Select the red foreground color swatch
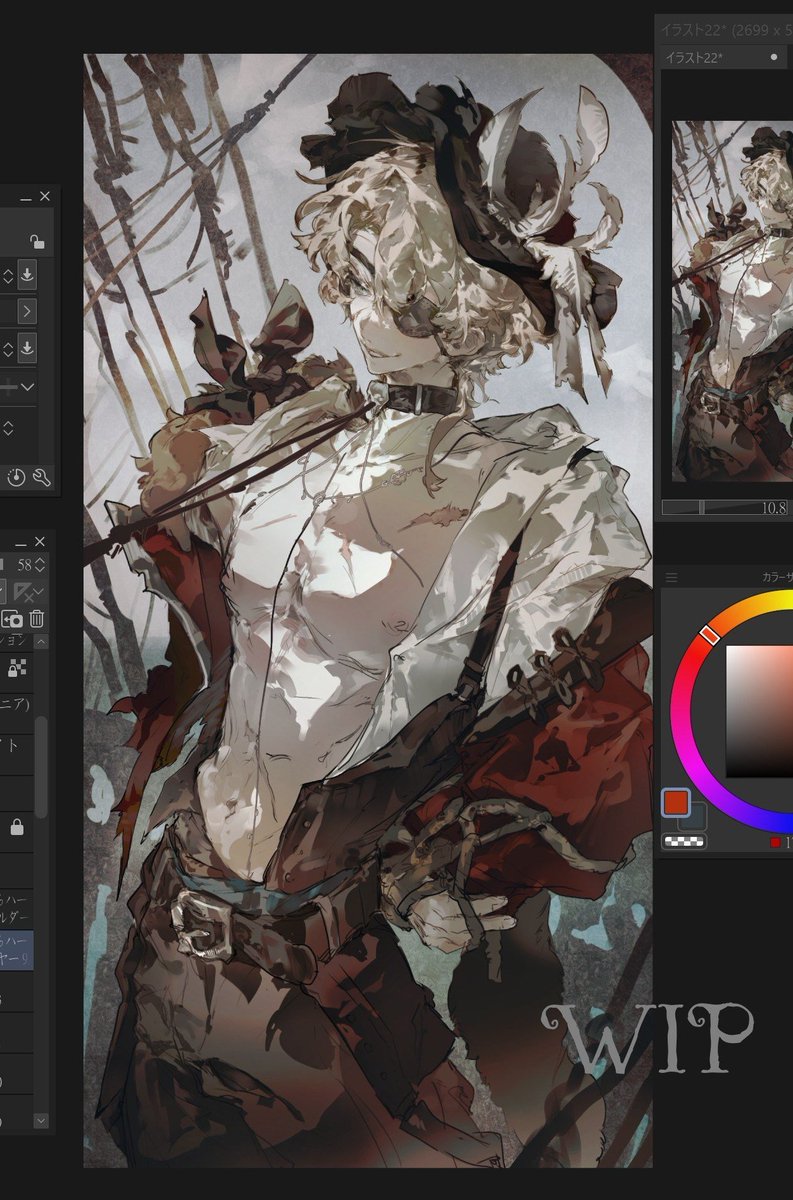The image size is (793, 1200). 675,802
